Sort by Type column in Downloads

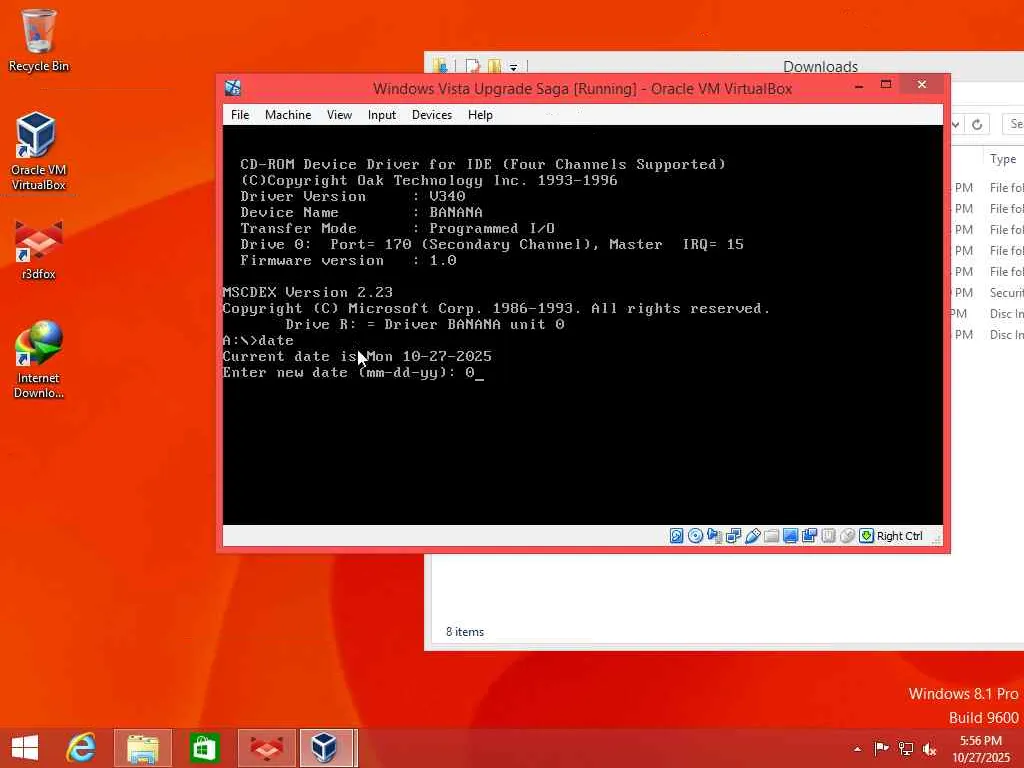[1002, 159]
